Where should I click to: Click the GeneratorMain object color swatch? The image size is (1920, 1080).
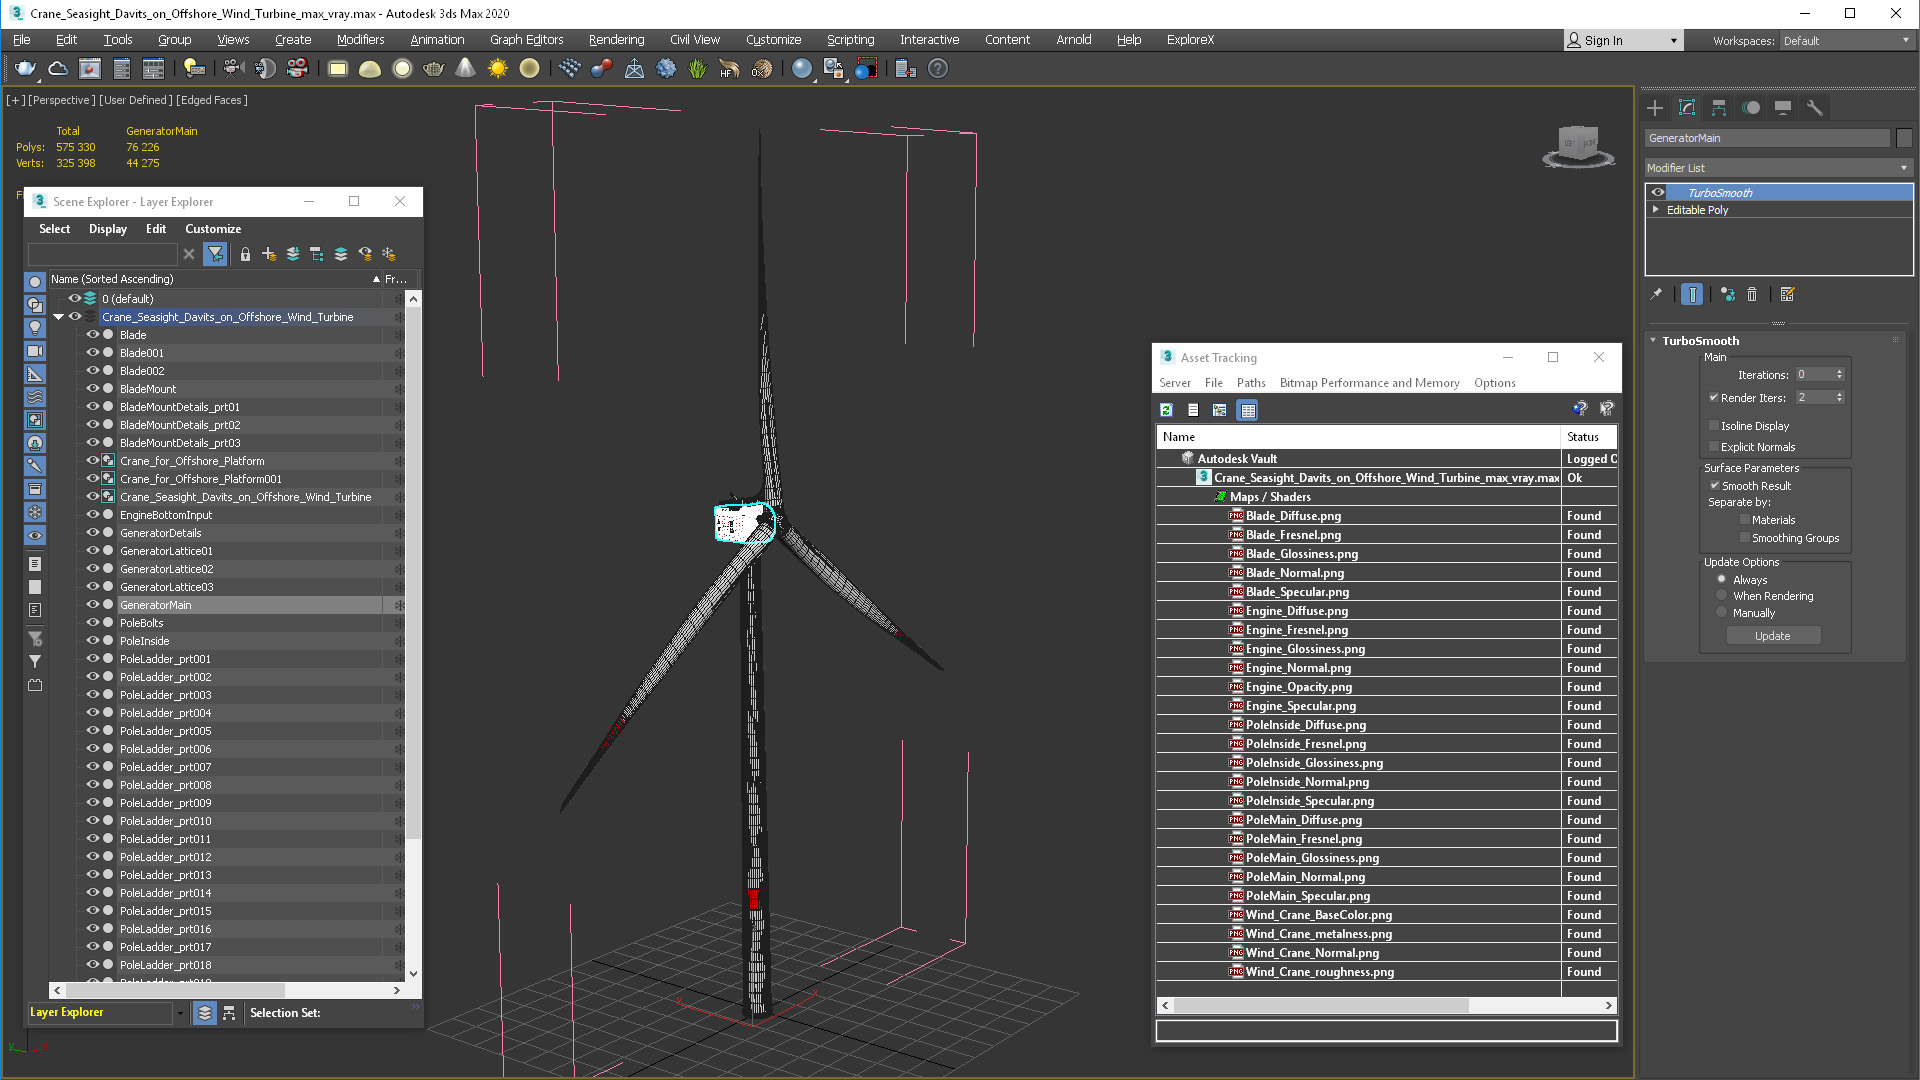click(x=1904, y=138)
